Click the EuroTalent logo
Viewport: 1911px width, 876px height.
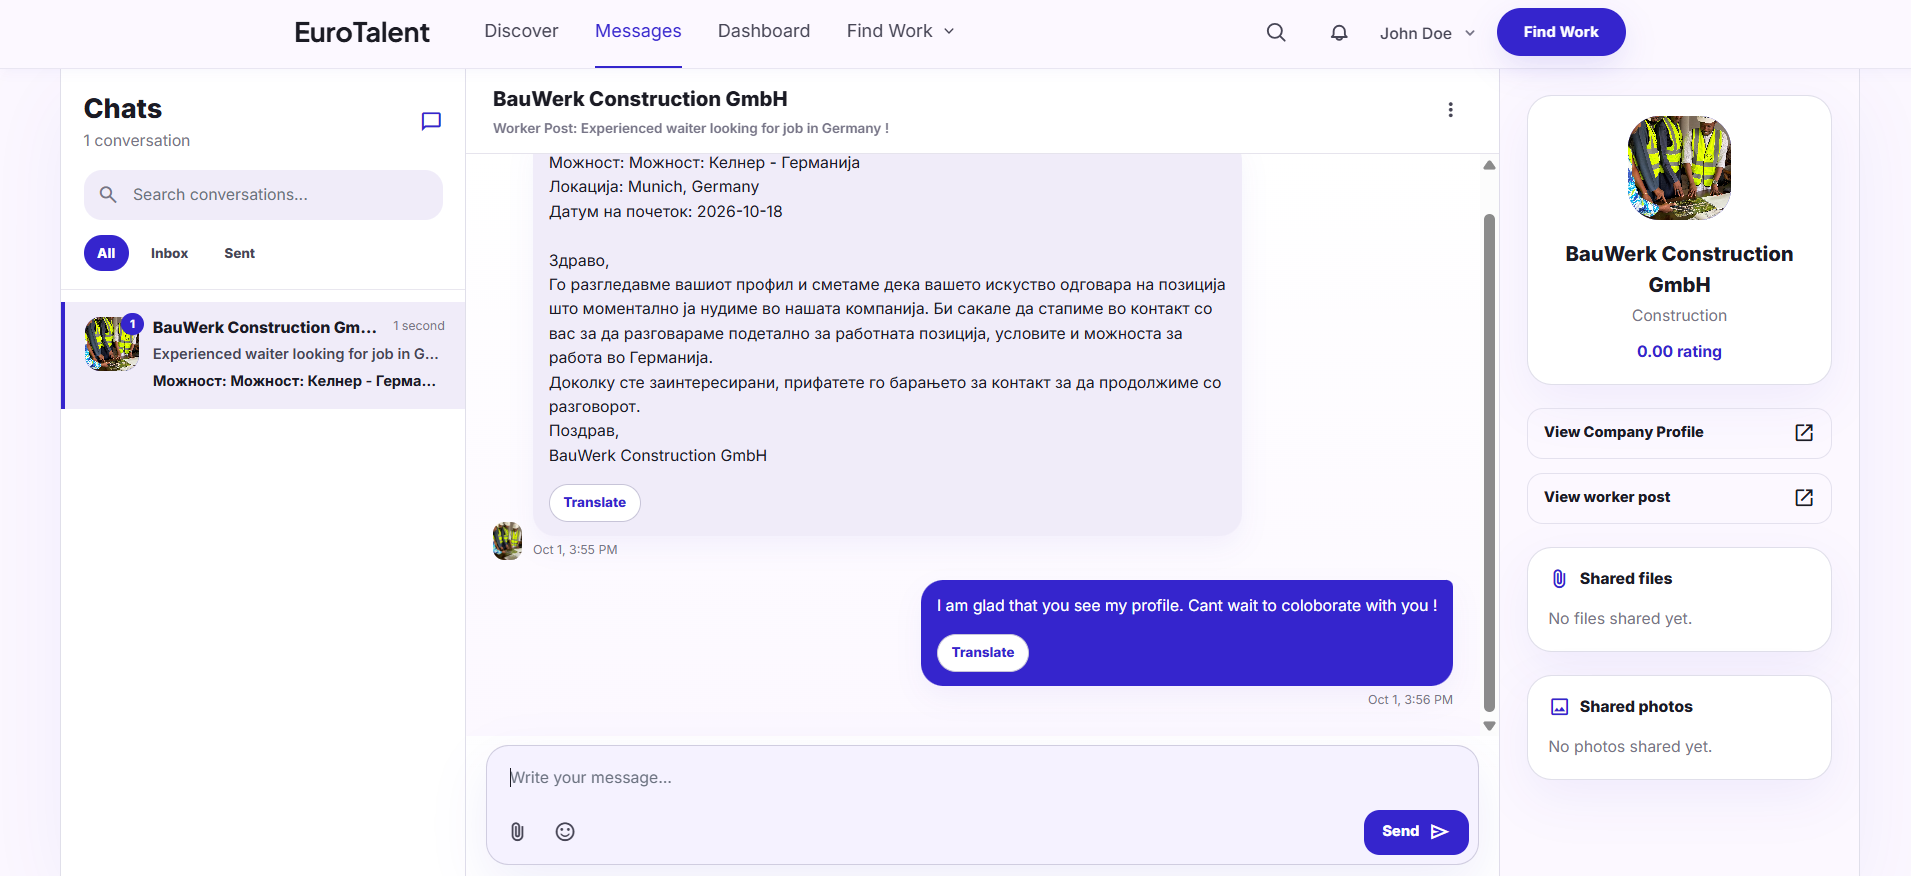click(x=362, y=32)
